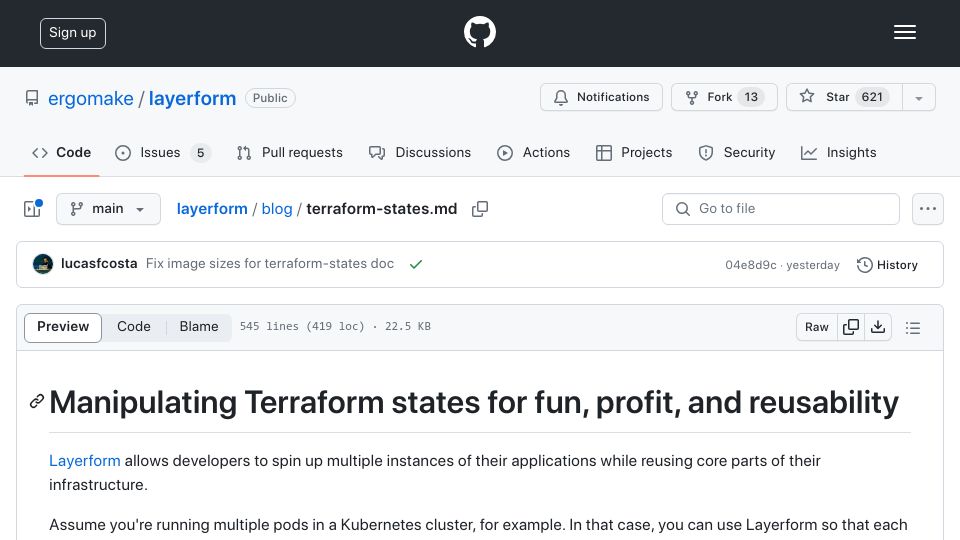Switch to the Blame view mode

pyautogui.click(x=199, y=327)
